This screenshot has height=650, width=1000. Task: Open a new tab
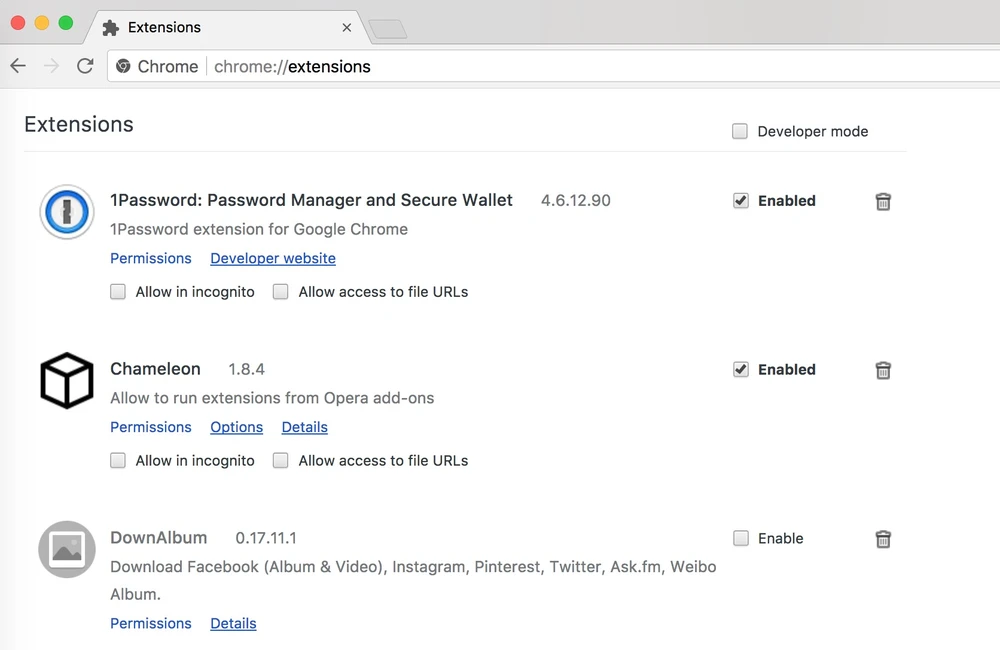pos(388,29)
